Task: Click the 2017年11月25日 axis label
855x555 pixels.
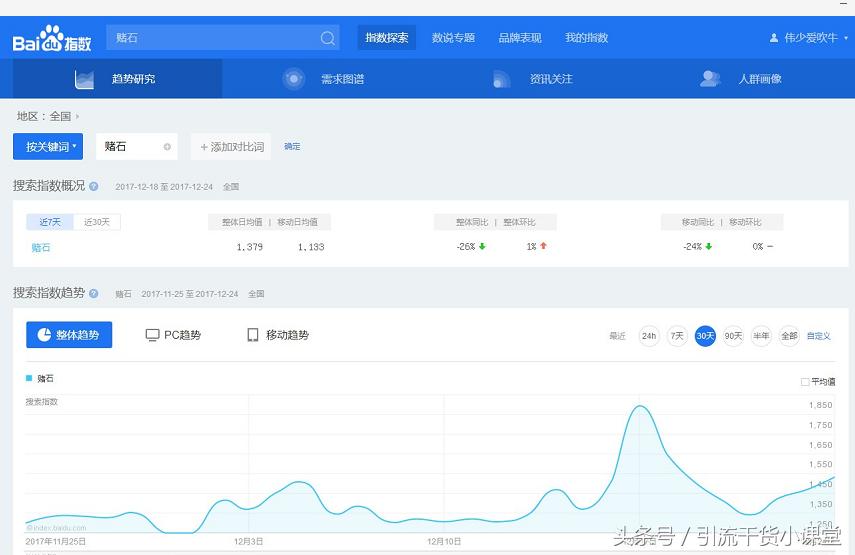Action: click(56, 541)
